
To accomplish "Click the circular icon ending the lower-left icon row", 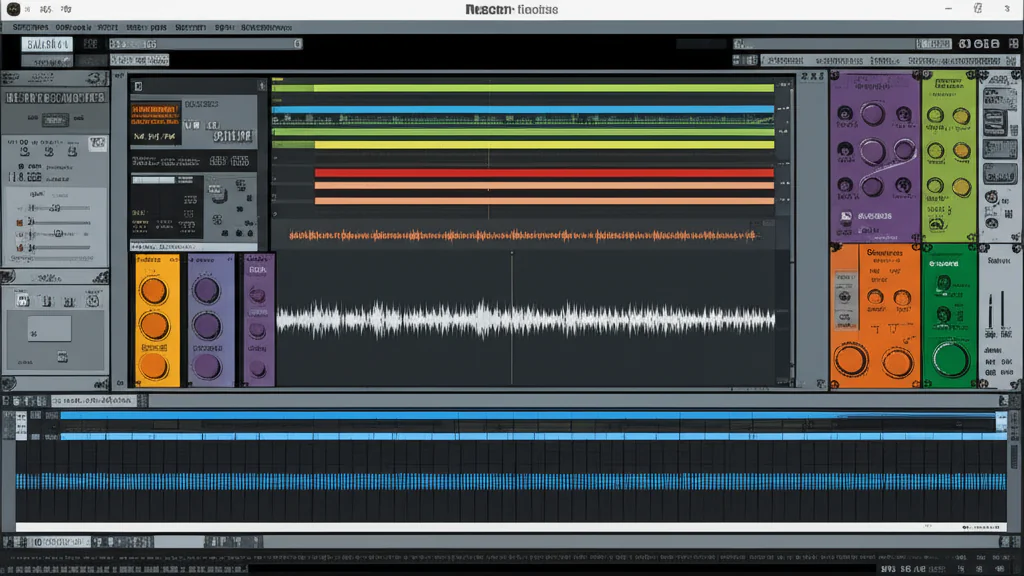I will point(93,301).
